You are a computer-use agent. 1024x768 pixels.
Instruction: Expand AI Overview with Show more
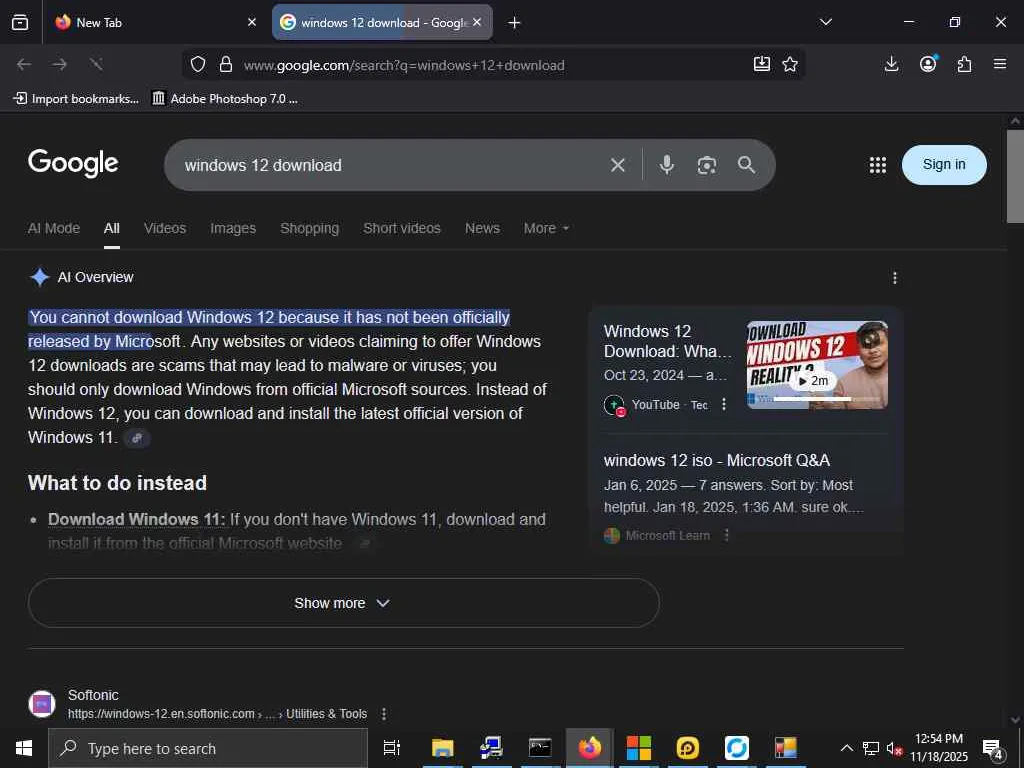(344, 603)
